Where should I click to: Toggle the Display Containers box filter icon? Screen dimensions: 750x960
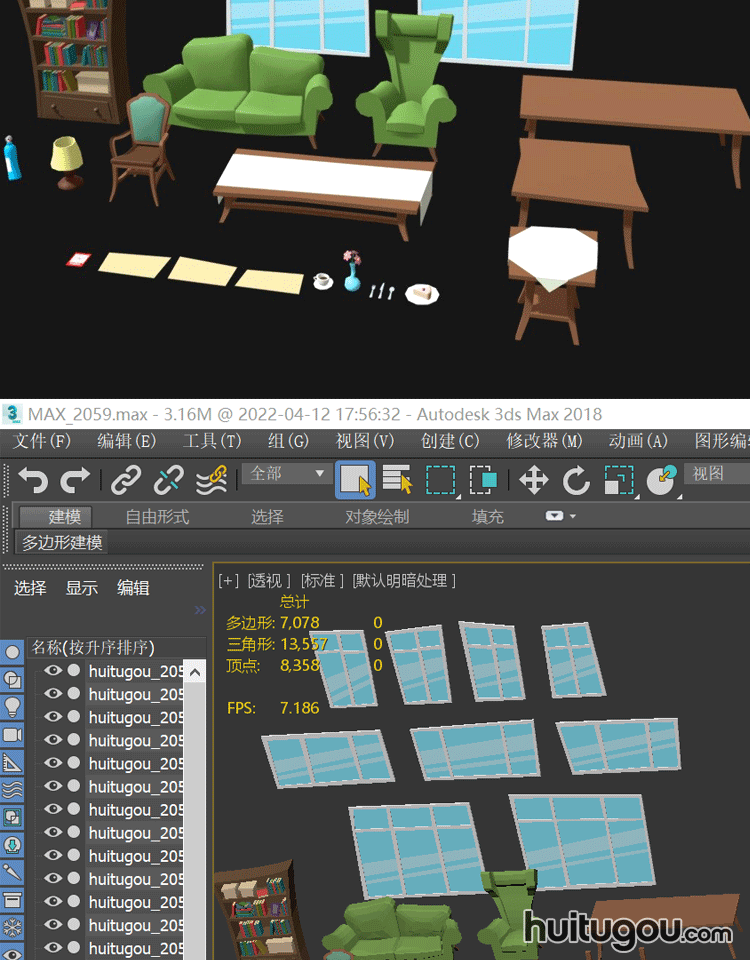[x=12, y=900]
